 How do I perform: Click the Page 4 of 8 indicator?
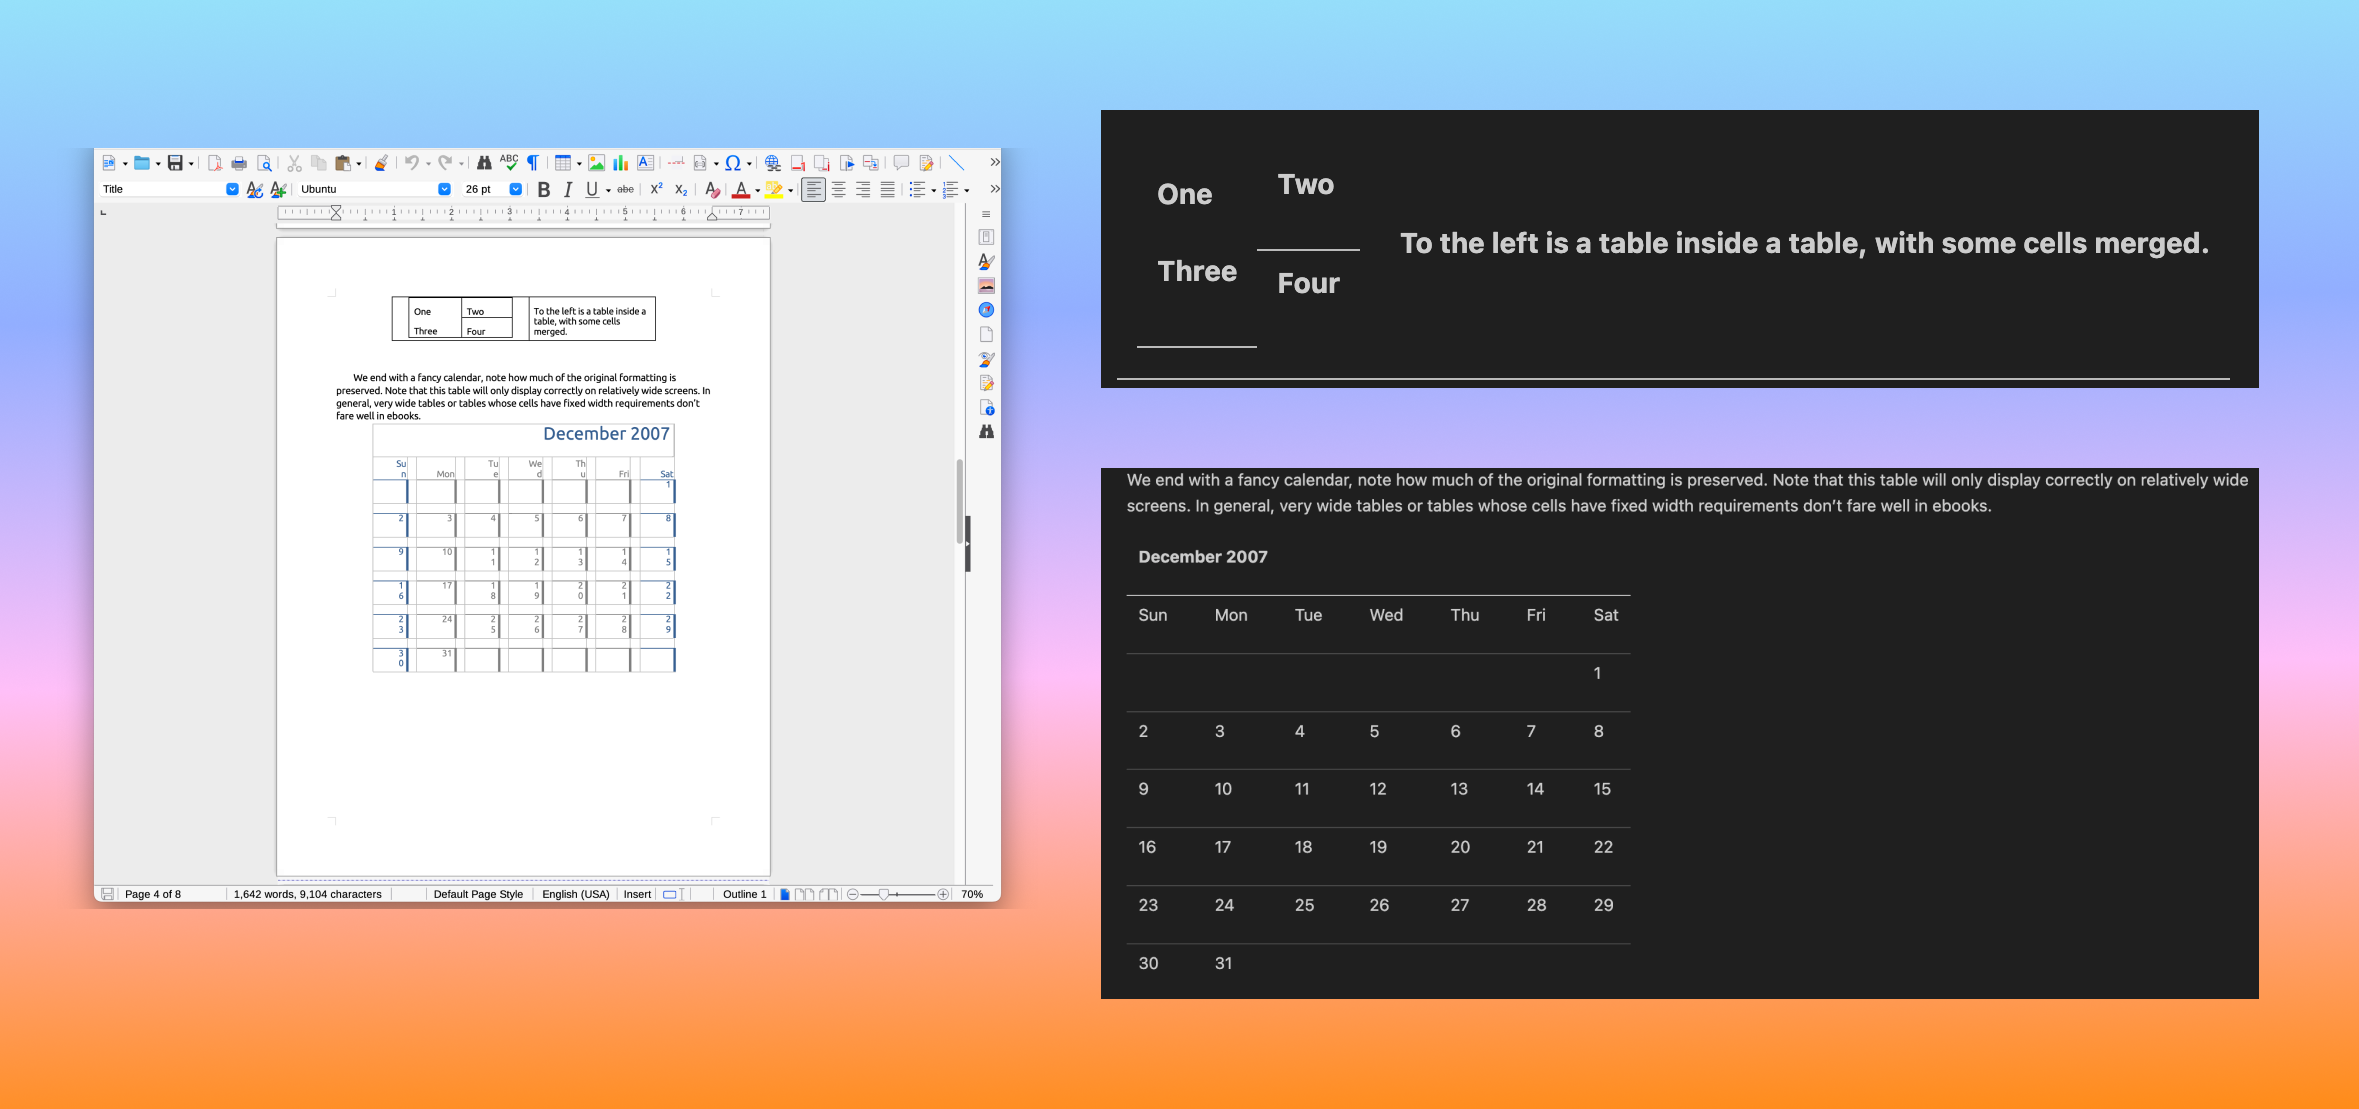tap(153, 894)
